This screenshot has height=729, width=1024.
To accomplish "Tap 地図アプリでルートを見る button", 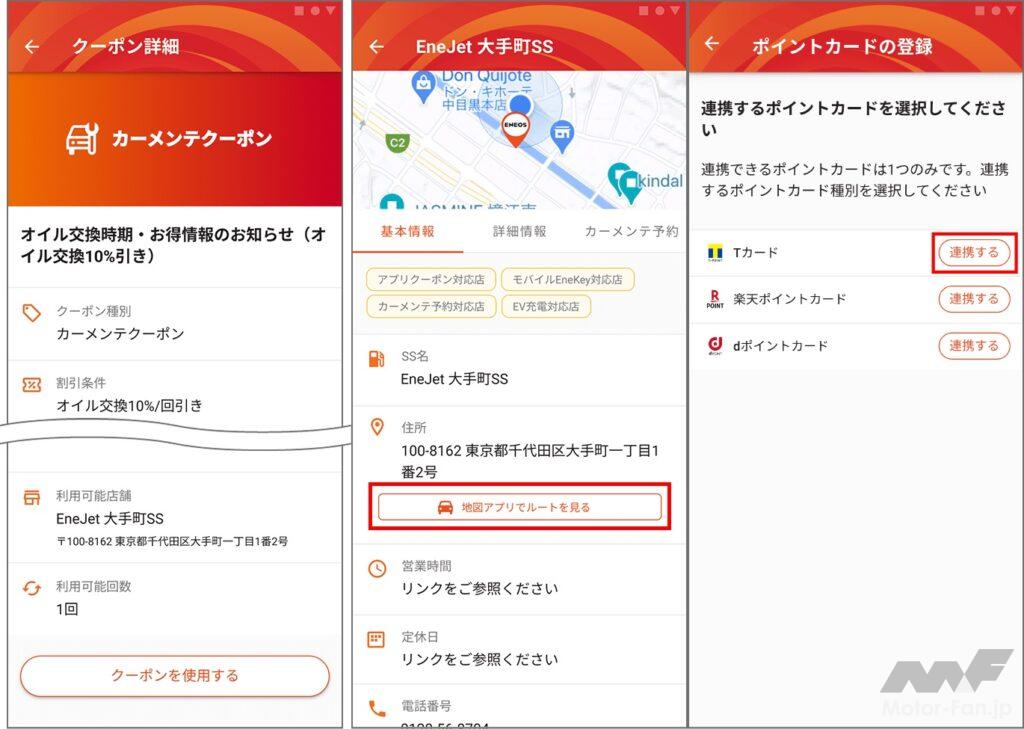I will [520, 507].
